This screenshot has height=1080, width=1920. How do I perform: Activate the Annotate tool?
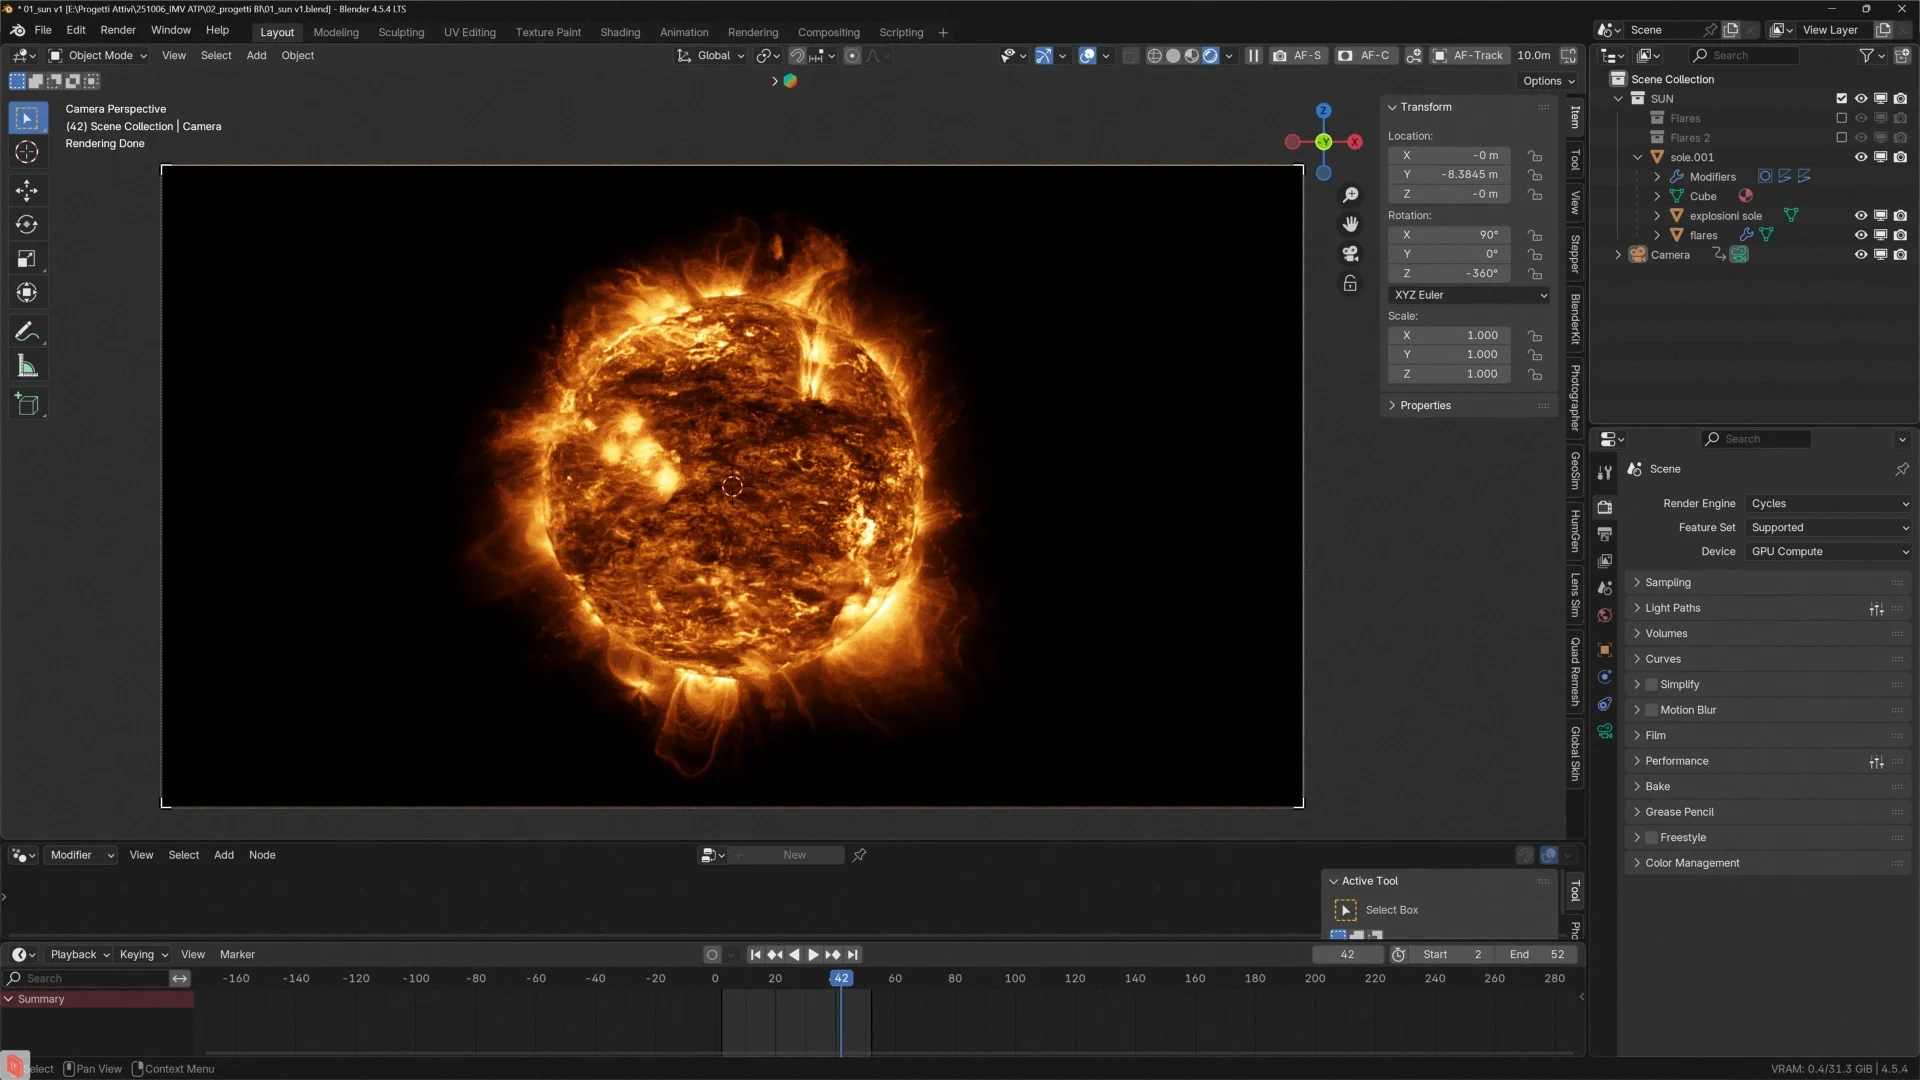tap(27, 332)
